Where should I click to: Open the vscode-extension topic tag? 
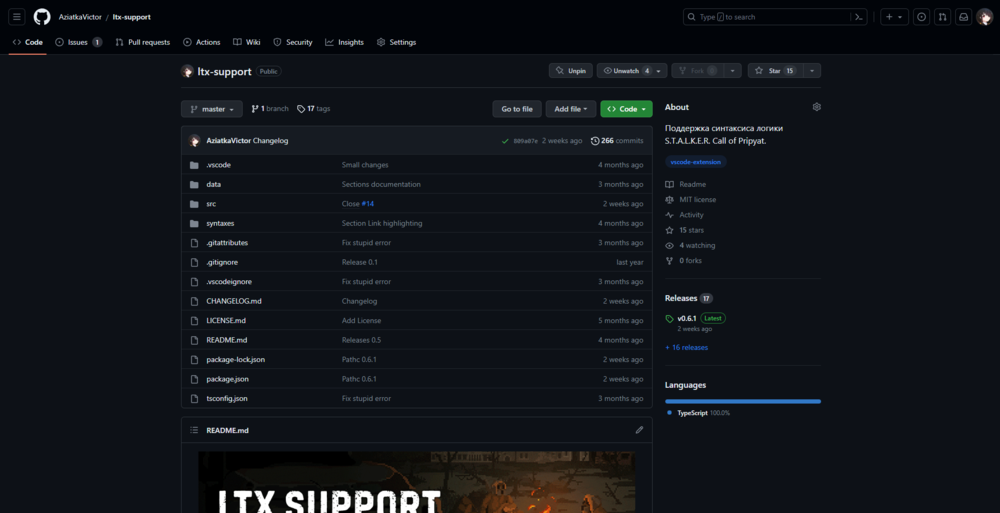point(696,162)
